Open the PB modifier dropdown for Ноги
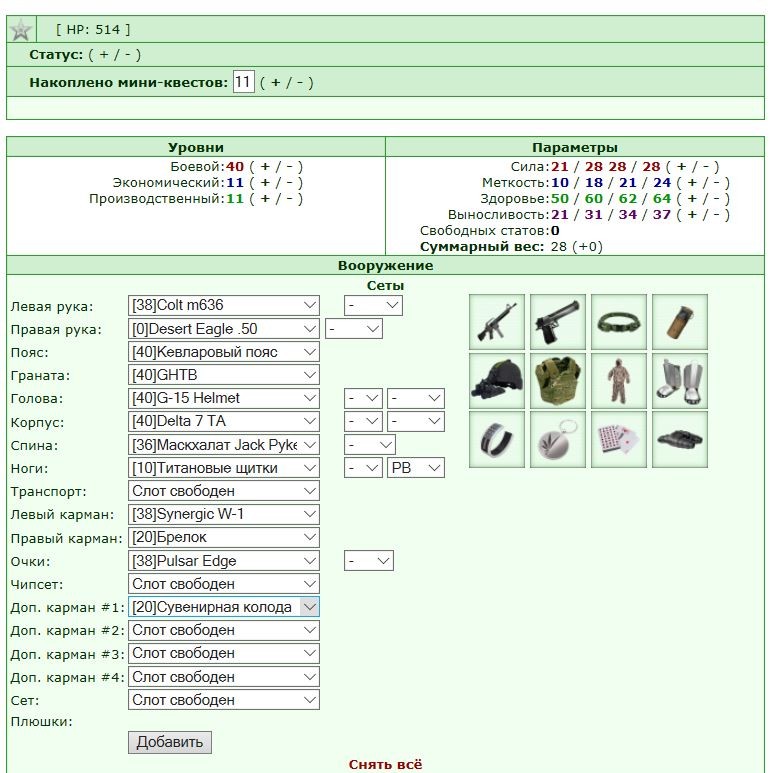This screenshot has width=776, height=773. point(416,468)
